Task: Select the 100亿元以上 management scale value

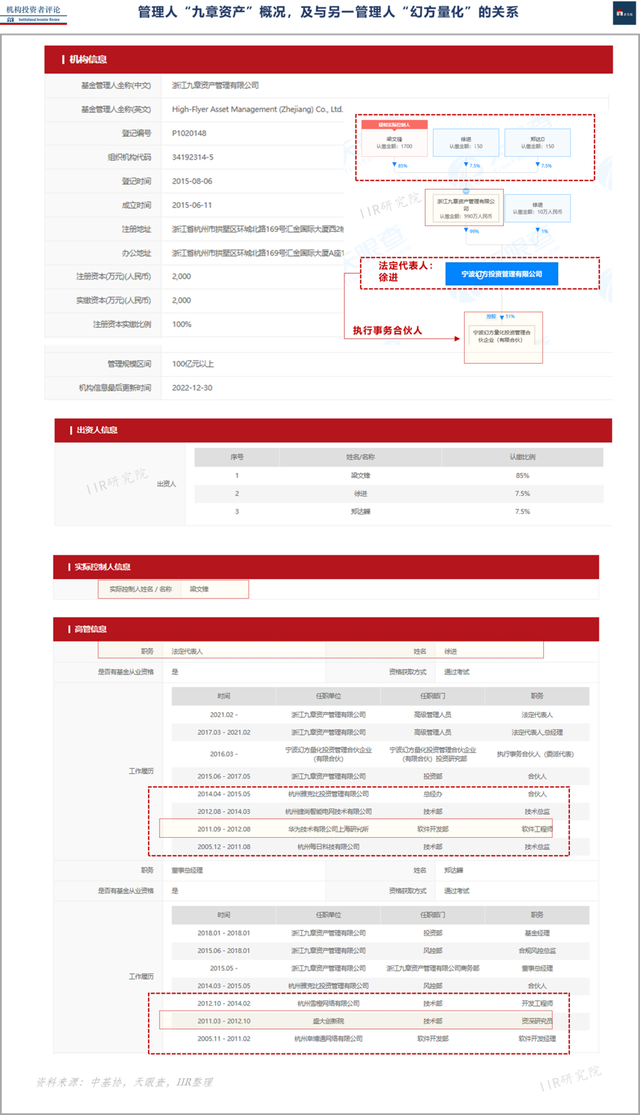Action: point(193,364)
